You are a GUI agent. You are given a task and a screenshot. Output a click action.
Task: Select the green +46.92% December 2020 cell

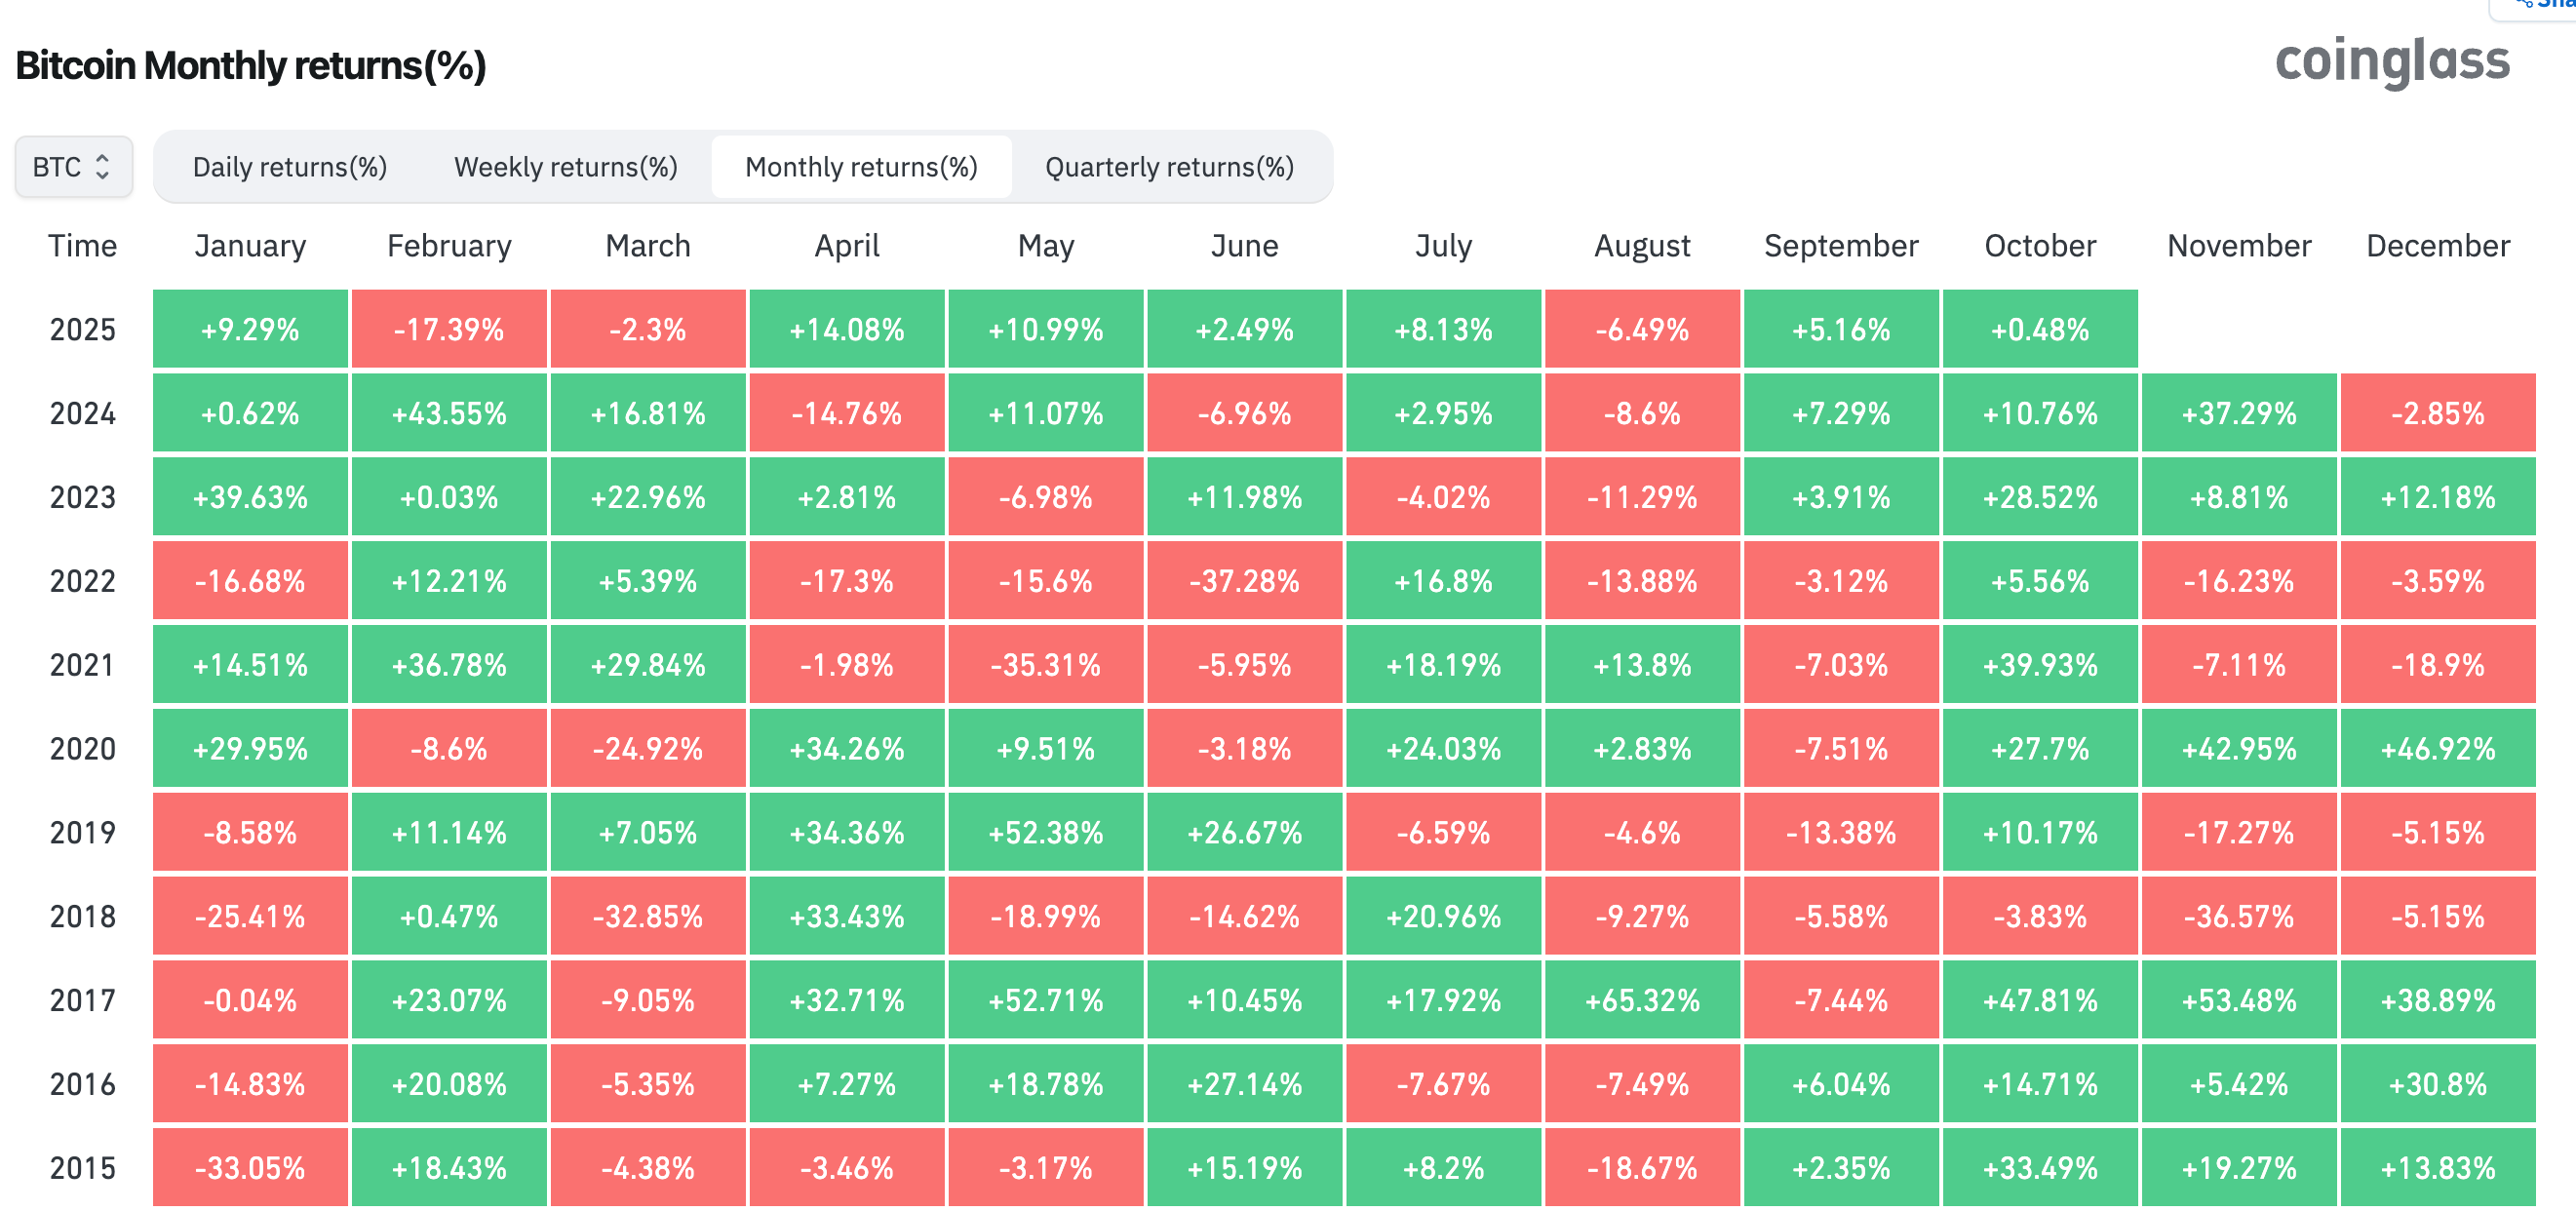[x=2438, y=747]
